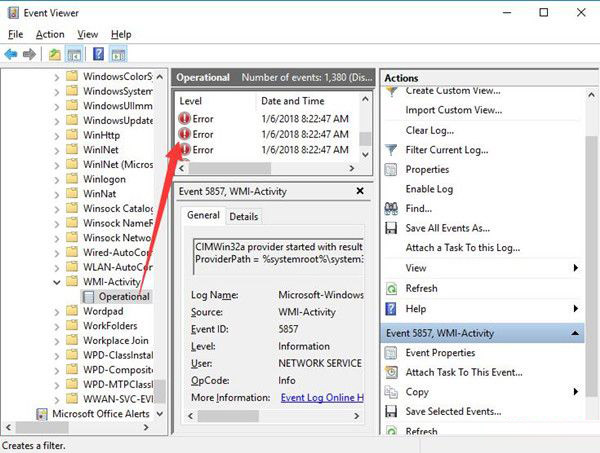
Task: Click the event description text box
Action: coord(279,256)
